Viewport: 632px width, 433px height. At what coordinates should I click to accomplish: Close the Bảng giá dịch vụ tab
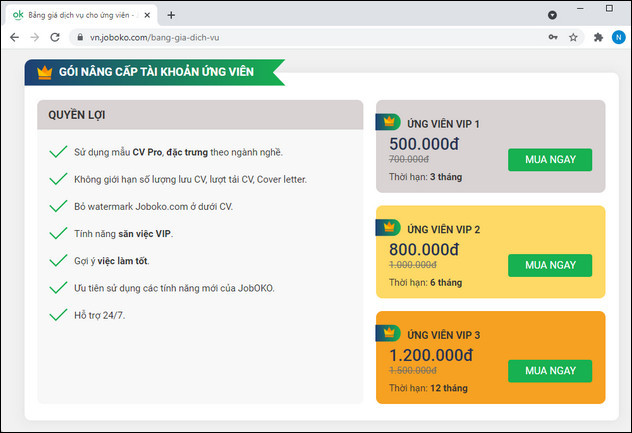(147, 15)
